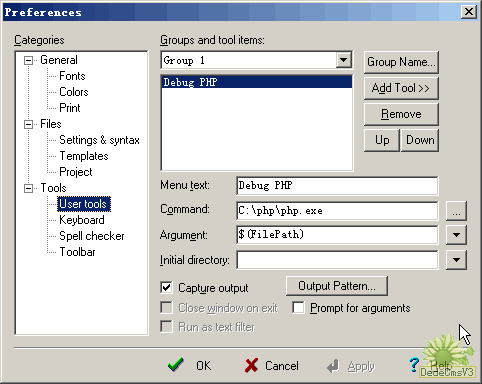
Task: Open the Argument dropdown arrow
Action: (x=456, y=235)
